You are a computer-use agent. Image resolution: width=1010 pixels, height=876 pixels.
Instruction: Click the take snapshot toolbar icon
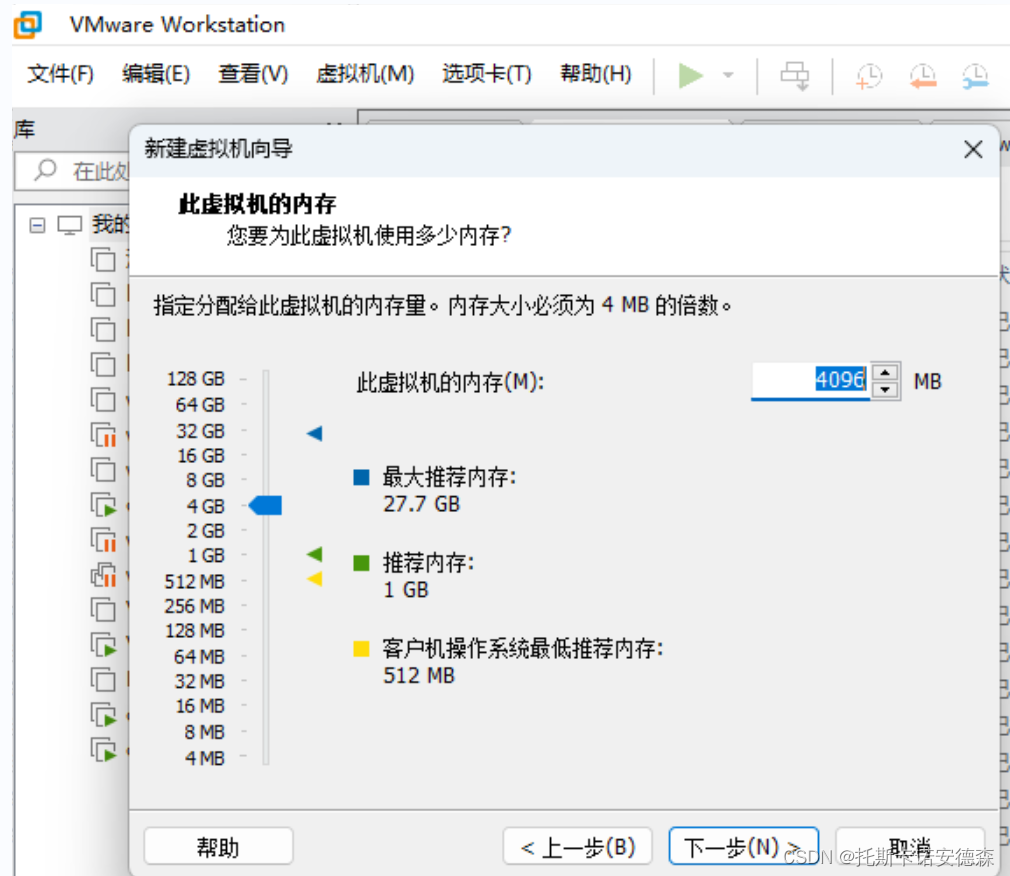[x=868, y=77]
